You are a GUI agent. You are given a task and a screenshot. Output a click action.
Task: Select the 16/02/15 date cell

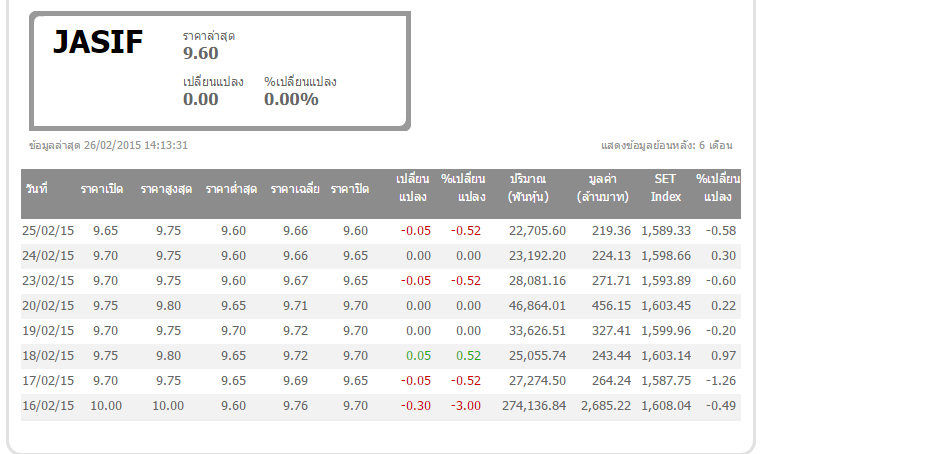48,406
